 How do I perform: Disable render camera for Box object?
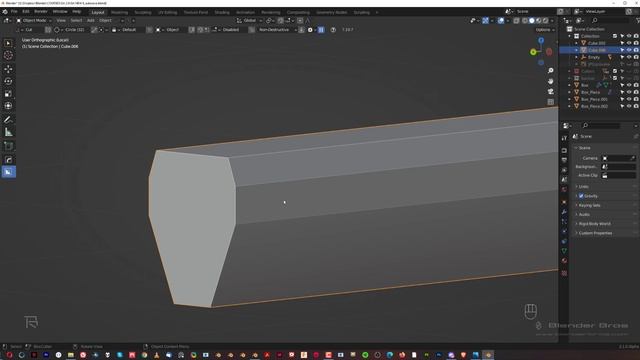pyautogui.click(x=636, y=85)
